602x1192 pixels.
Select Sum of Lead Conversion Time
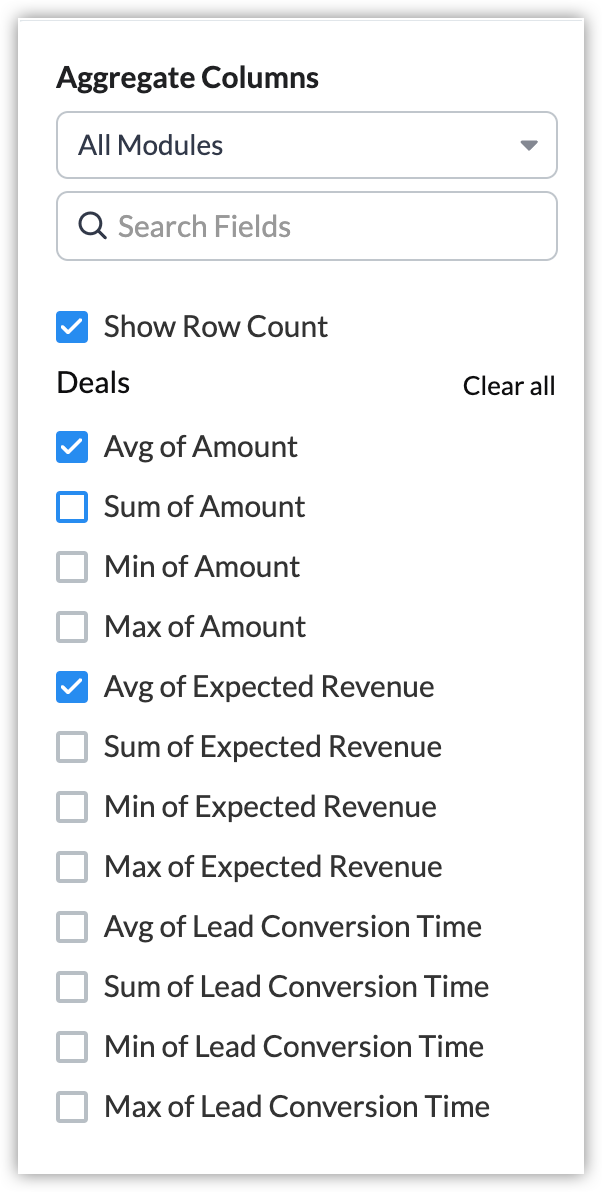(72, 987)
